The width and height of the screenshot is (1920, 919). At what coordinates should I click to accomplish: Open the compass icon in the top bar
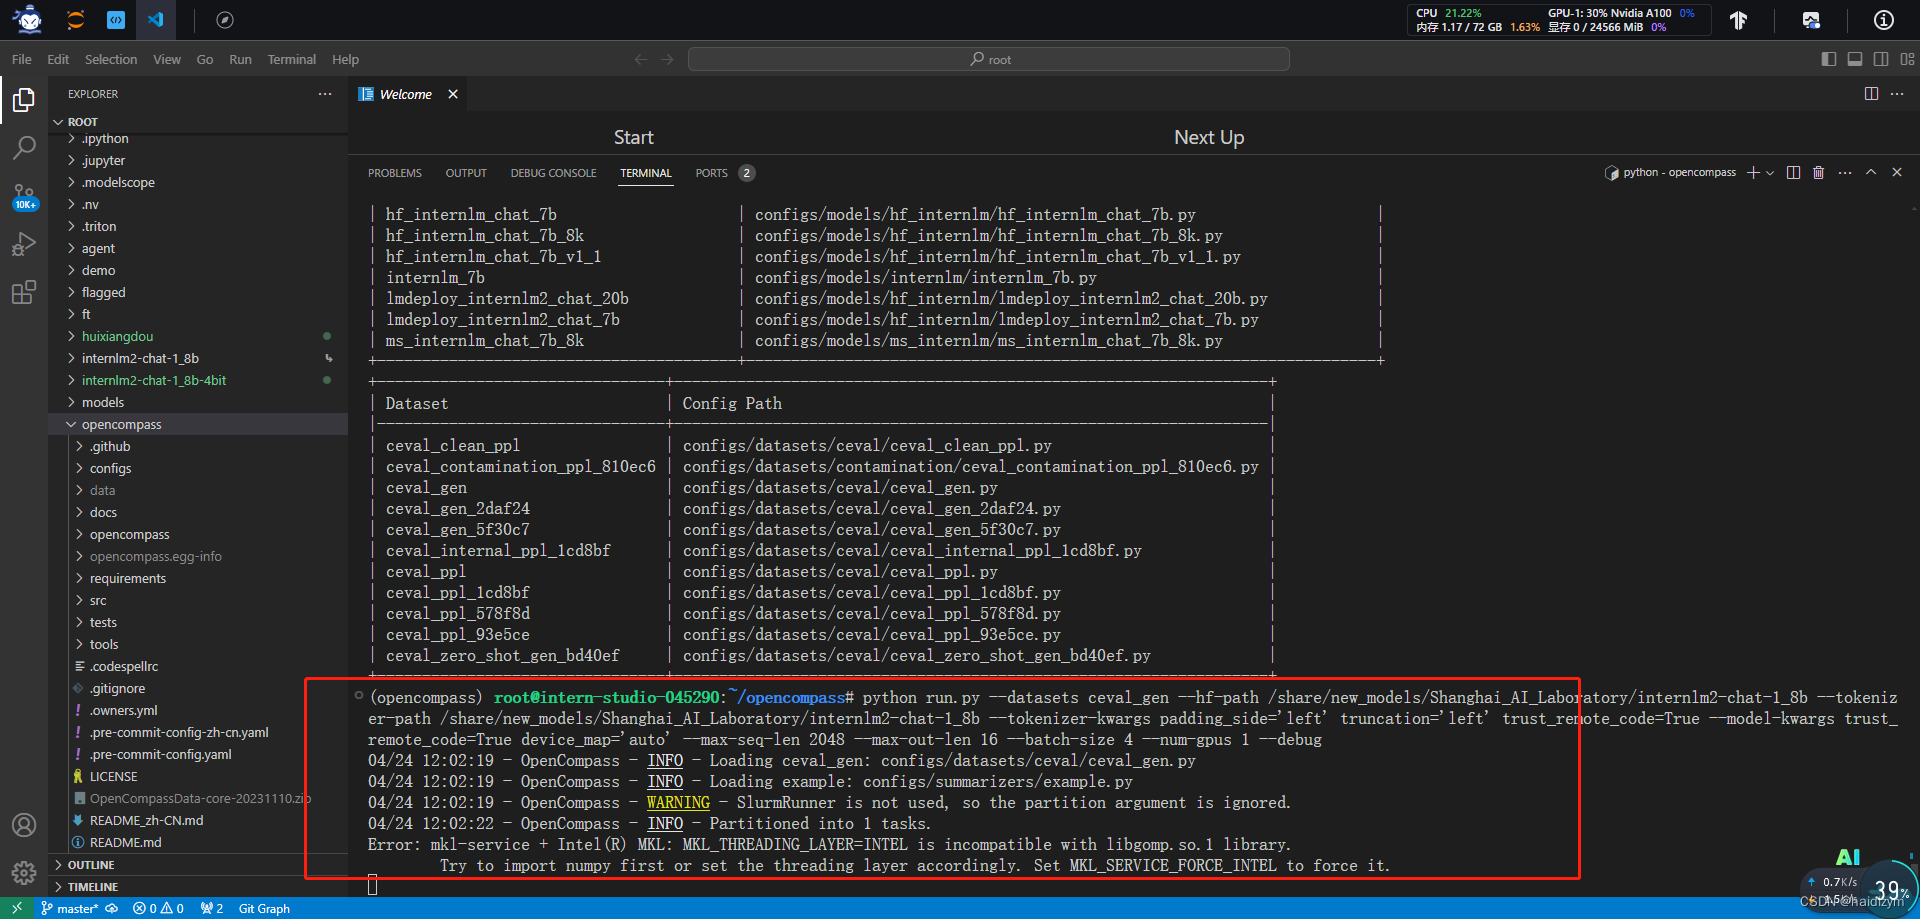pos(225,20)
